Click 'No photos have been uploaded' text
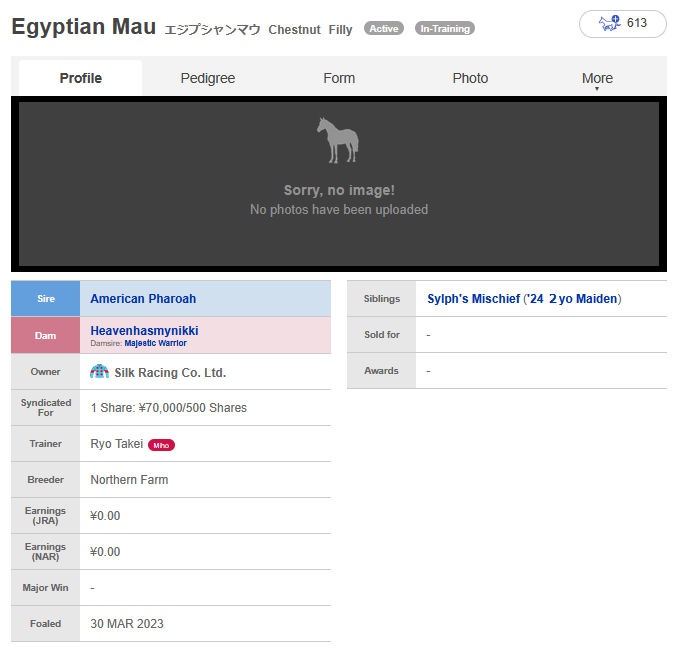This screenshot has height=651, width=685. click(339, 210)
